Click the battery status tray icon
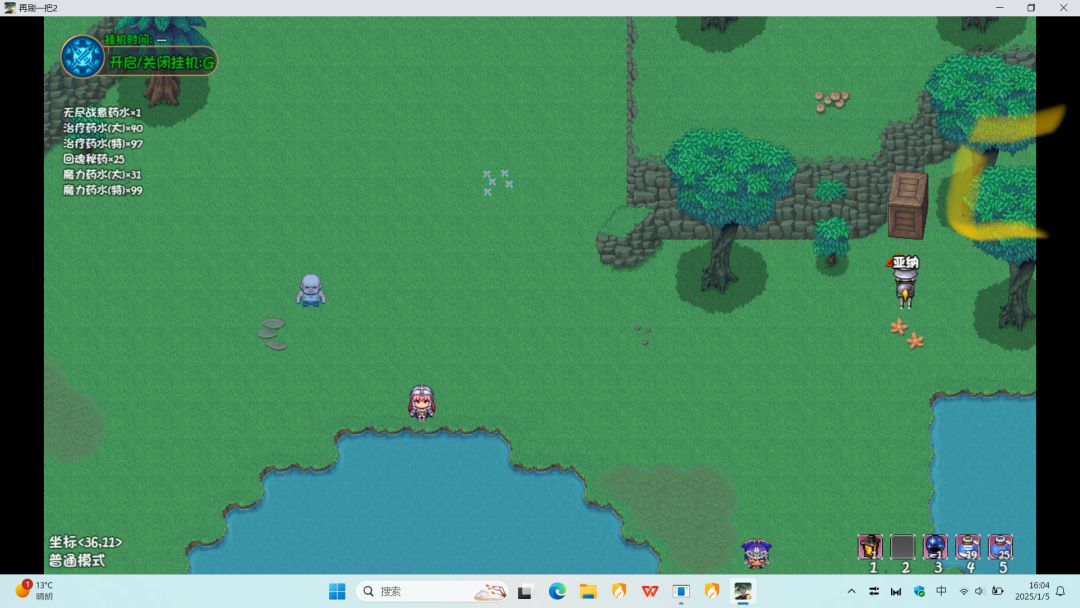The image size is (1080, 608). [x=997, y=591]
